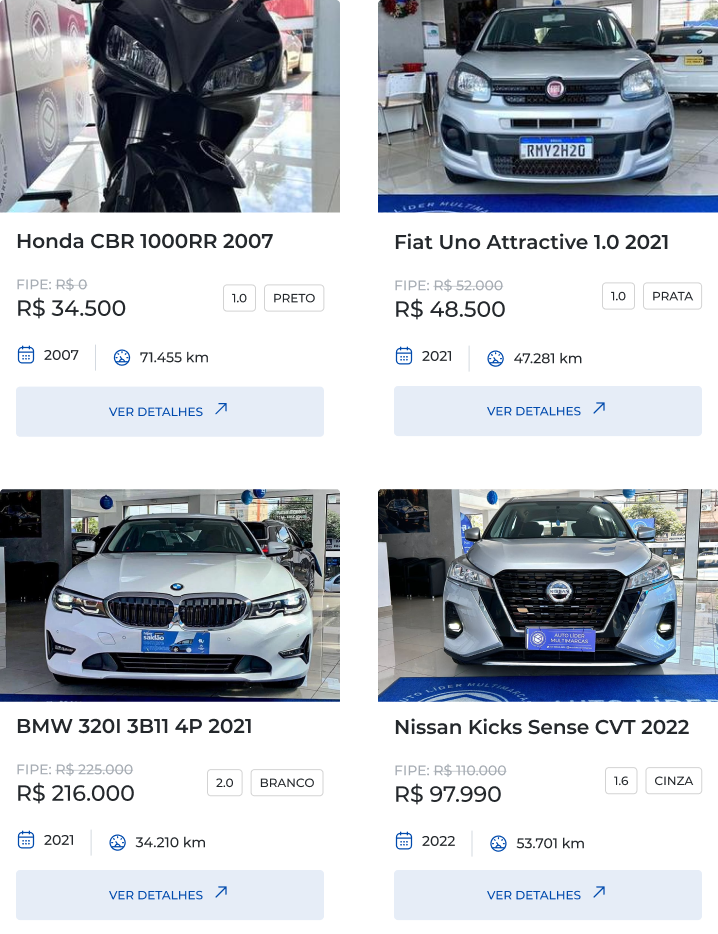This screenshot has width=718, height=934.
Task: Click the BMW 320I odometer icon
Action: coord(117,842)
